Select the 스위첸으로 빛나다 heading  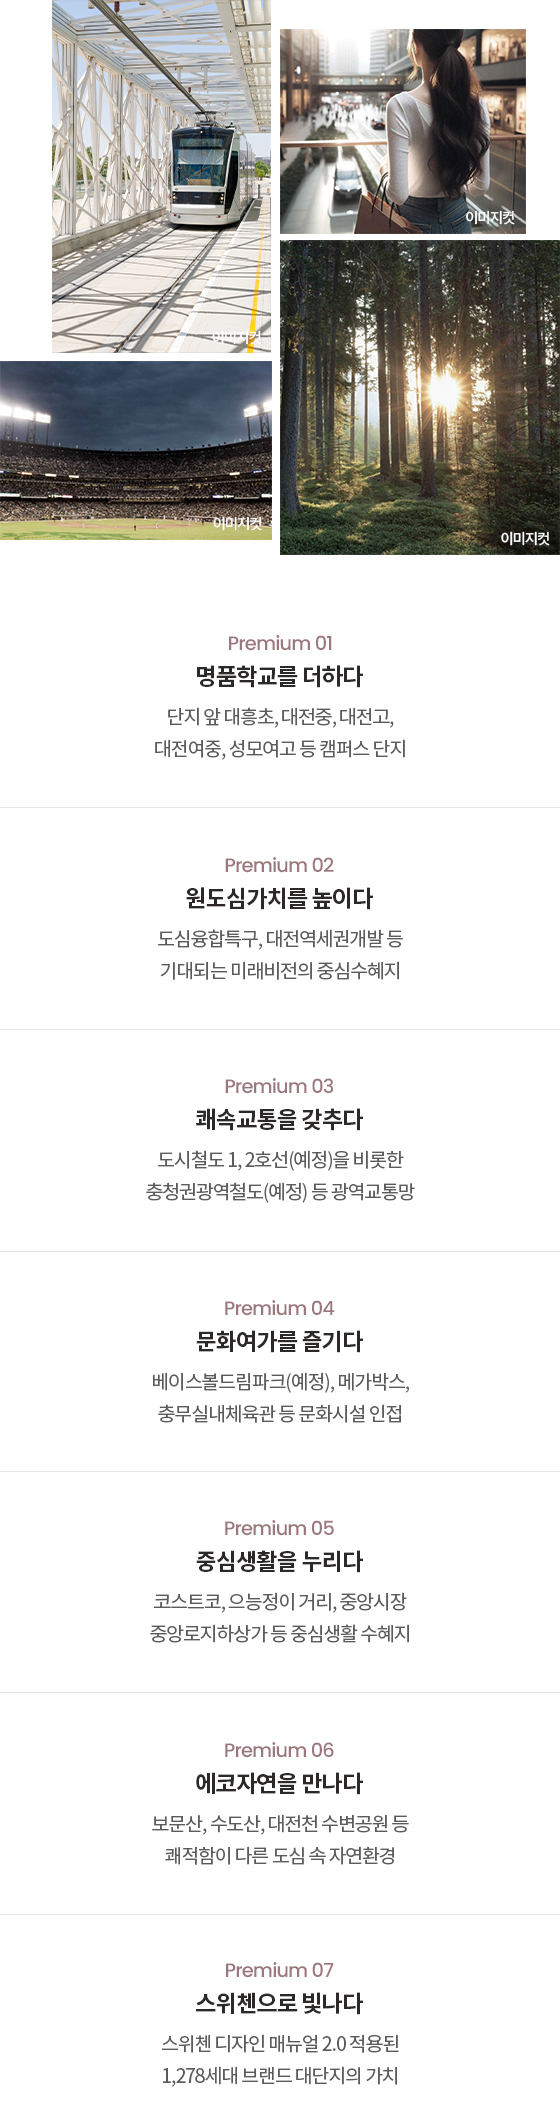(x=280, y=2003)
